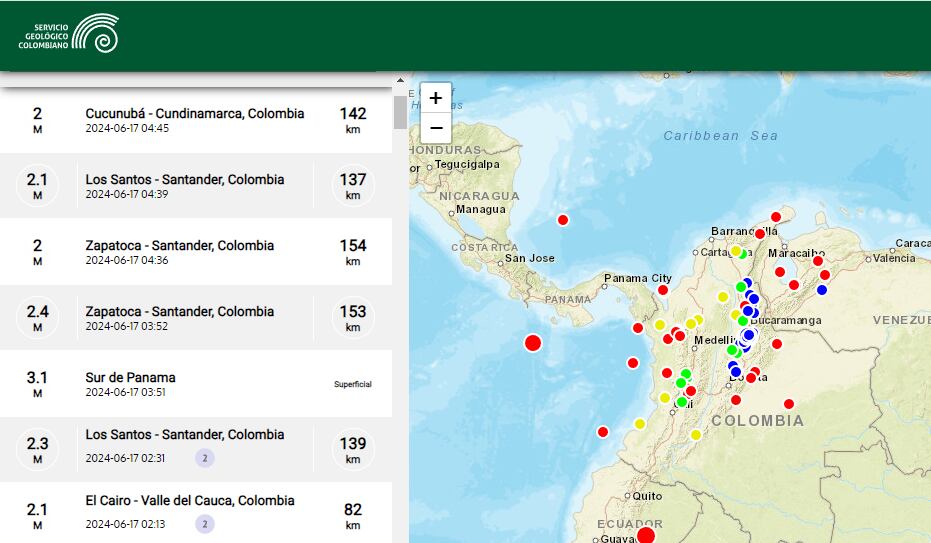This screenshot has height=543, width=931.
Task: Click the large red marker near Guayaquil
Action: pyautogui.click(x=646, y=536)
